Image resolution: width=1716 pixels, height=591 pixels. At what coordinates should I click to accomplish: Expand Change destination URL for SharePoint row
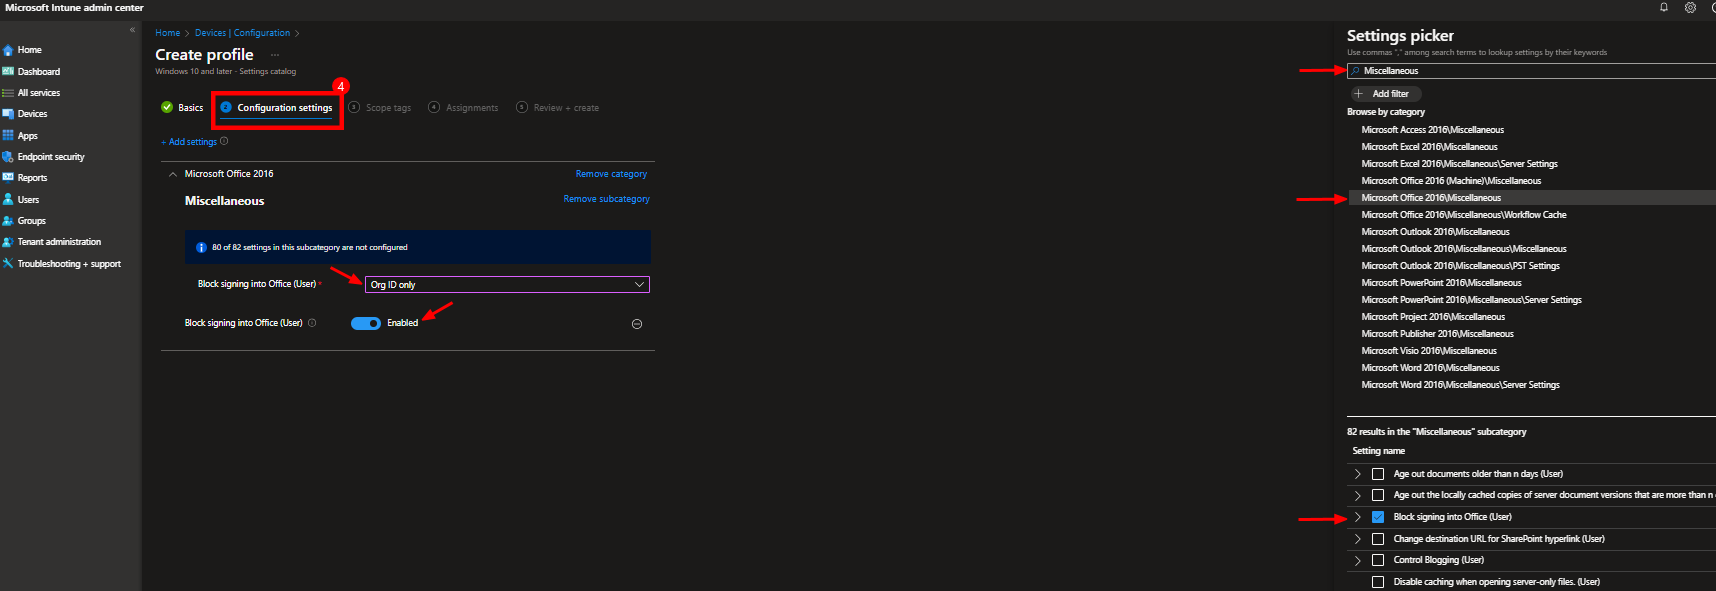click(x=1357, y=539)
